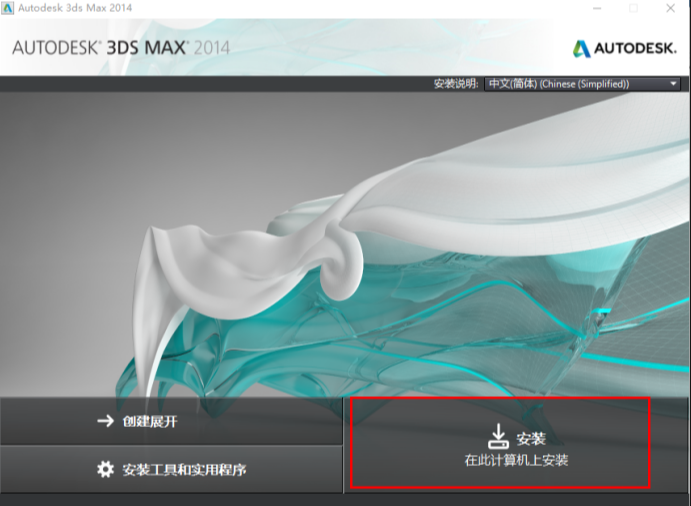691x506 pixels.
Task: Open the 安装说明 language dropdown
Action: (582, 84)
